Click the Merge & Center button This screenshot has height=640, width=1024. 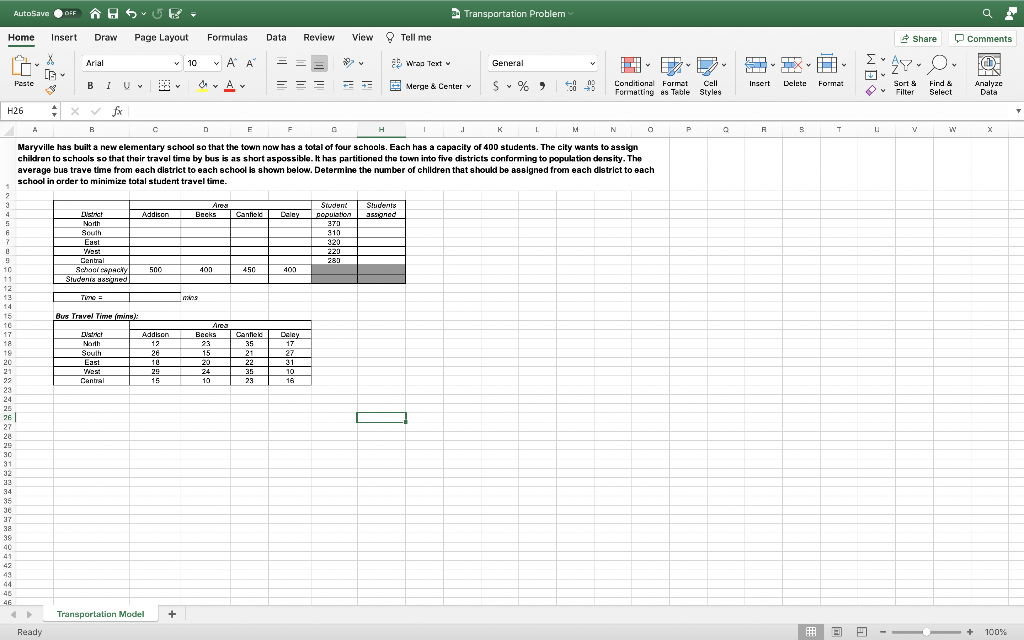[x=430, y=86]
